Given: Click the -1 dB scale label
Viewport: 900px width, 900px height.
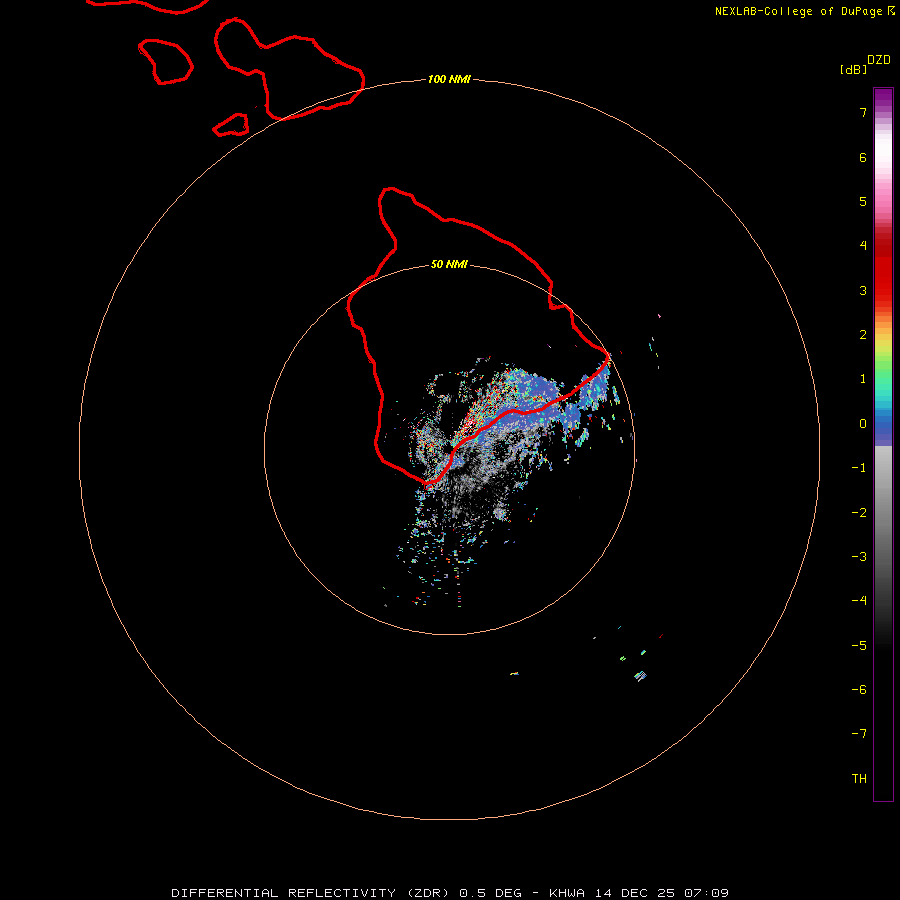Looking at the screenshot, I should (859, 468).
